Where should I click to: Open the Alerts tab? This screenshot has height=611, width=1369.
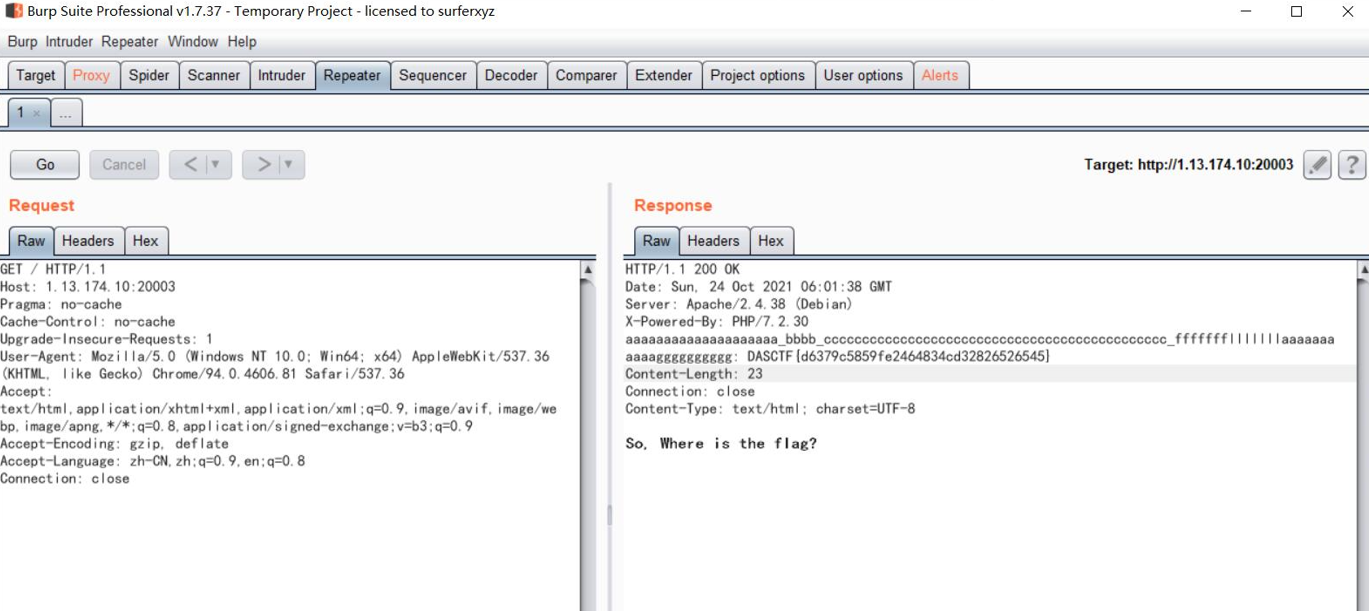pyautogui.click(x=940, y=75)
